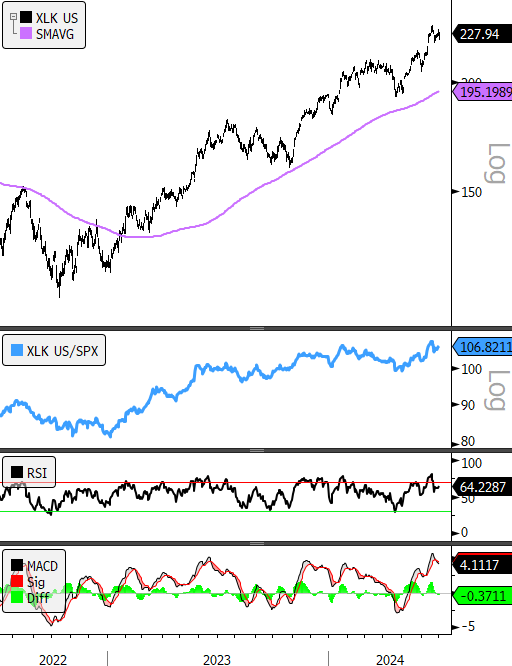
Task: Click the -0.3711 Diff value tag
Action: (483, 596)
